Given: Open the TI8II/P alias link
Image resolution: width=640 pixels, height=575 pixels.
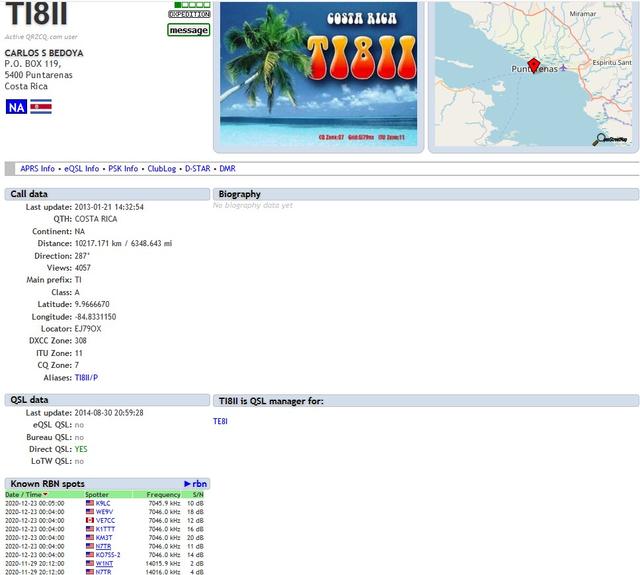Looking at the screenshot, I should point(86,377).
